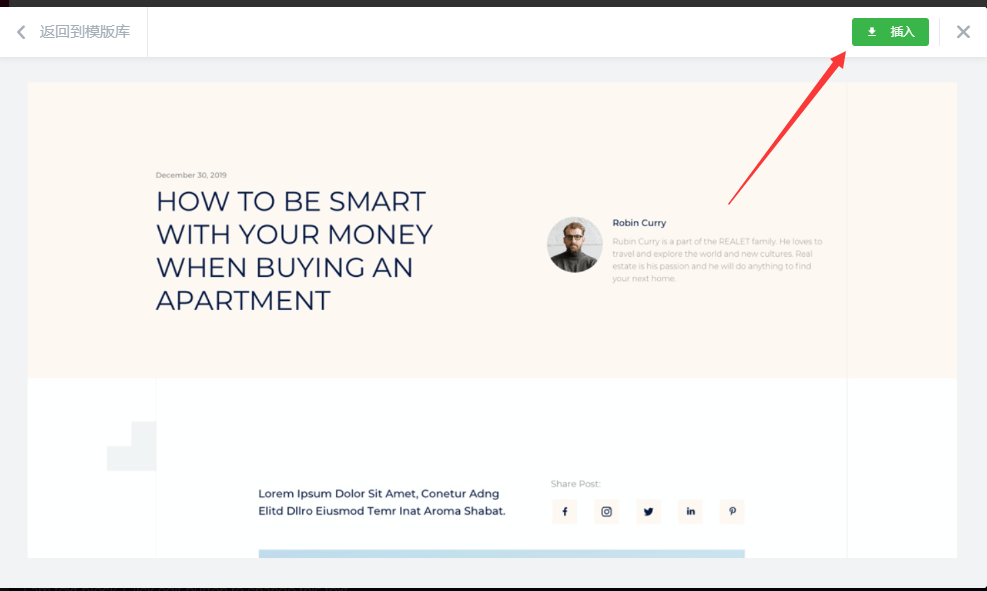Viewport: 987px width, 591px height.
Task: Return to template library via 返回到模版库
Action: [x=84, y=32]
